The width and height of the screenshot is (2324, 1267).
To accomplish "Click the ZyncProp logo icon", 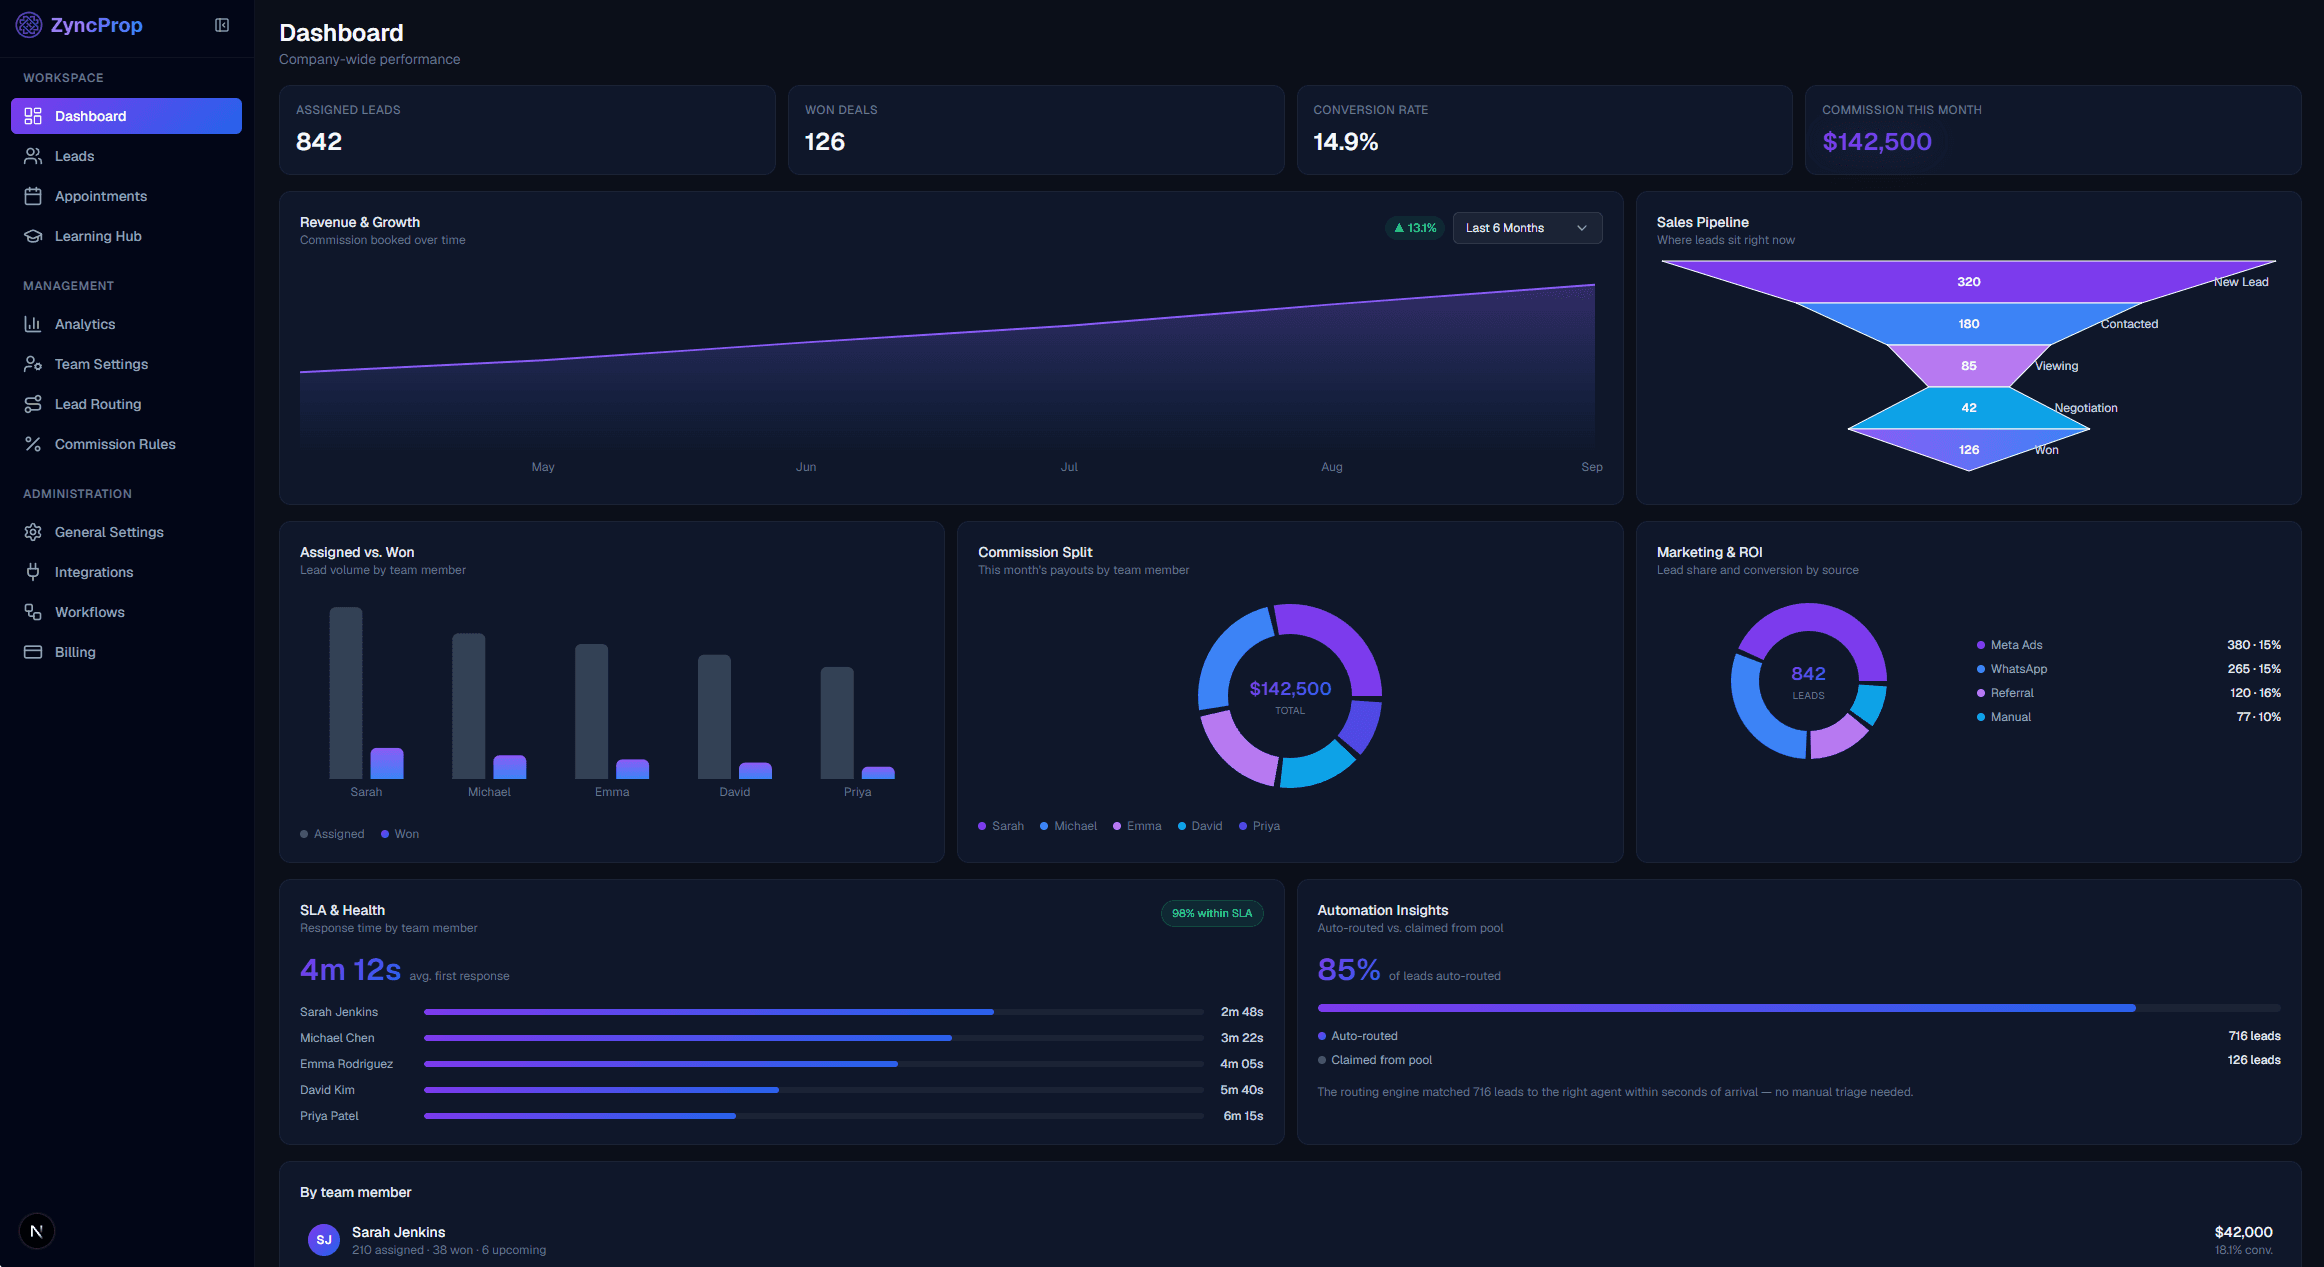I will tap(29, 25).
